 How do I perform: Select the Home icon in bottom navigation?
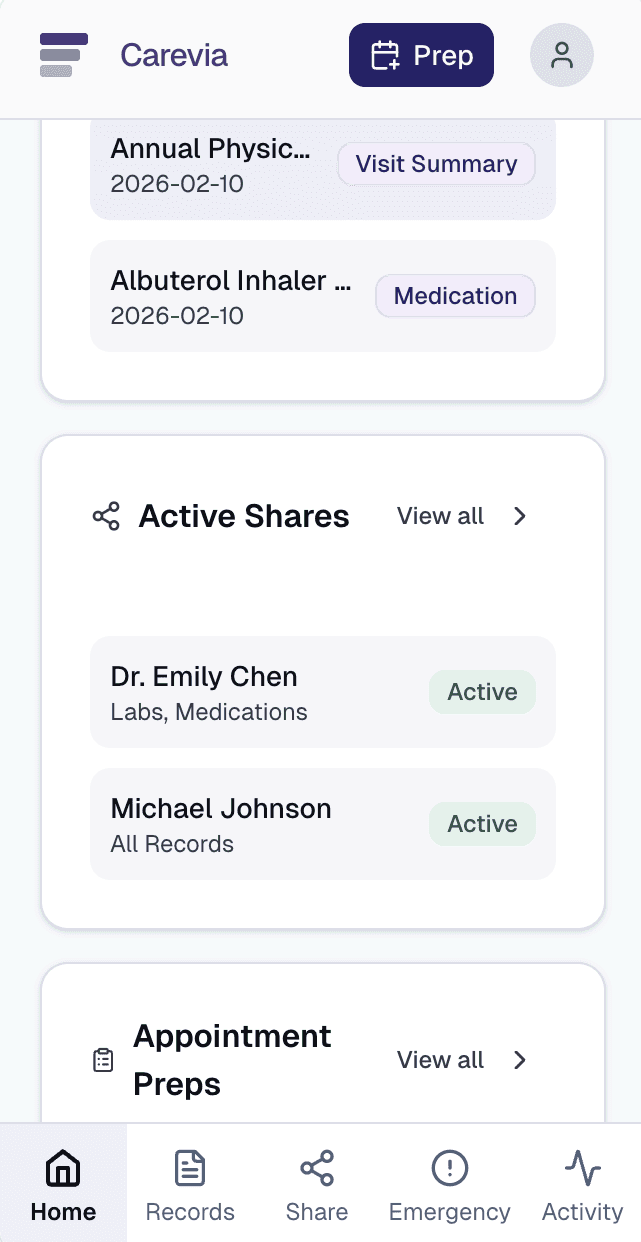63,1167
